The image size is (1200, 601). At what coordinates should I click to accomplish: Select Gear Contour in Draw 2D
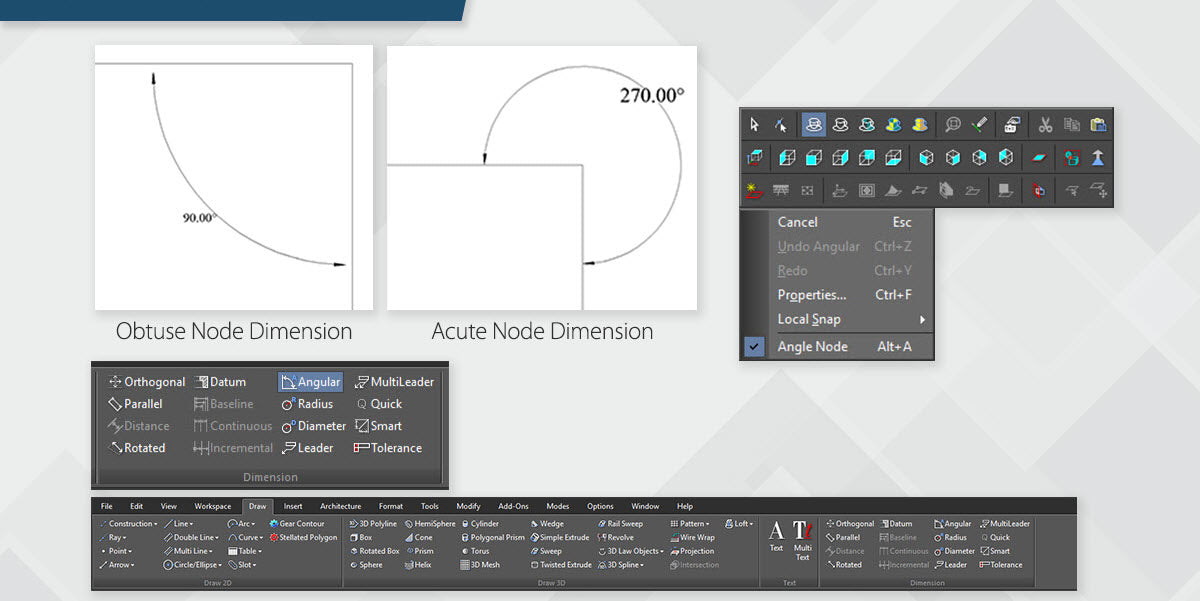point(297,523)
